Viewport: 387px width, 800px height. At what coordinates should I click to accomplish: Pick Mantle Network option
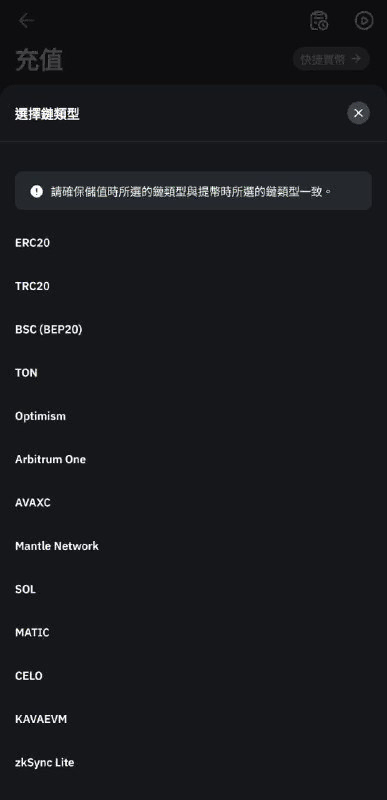point(193,546)
